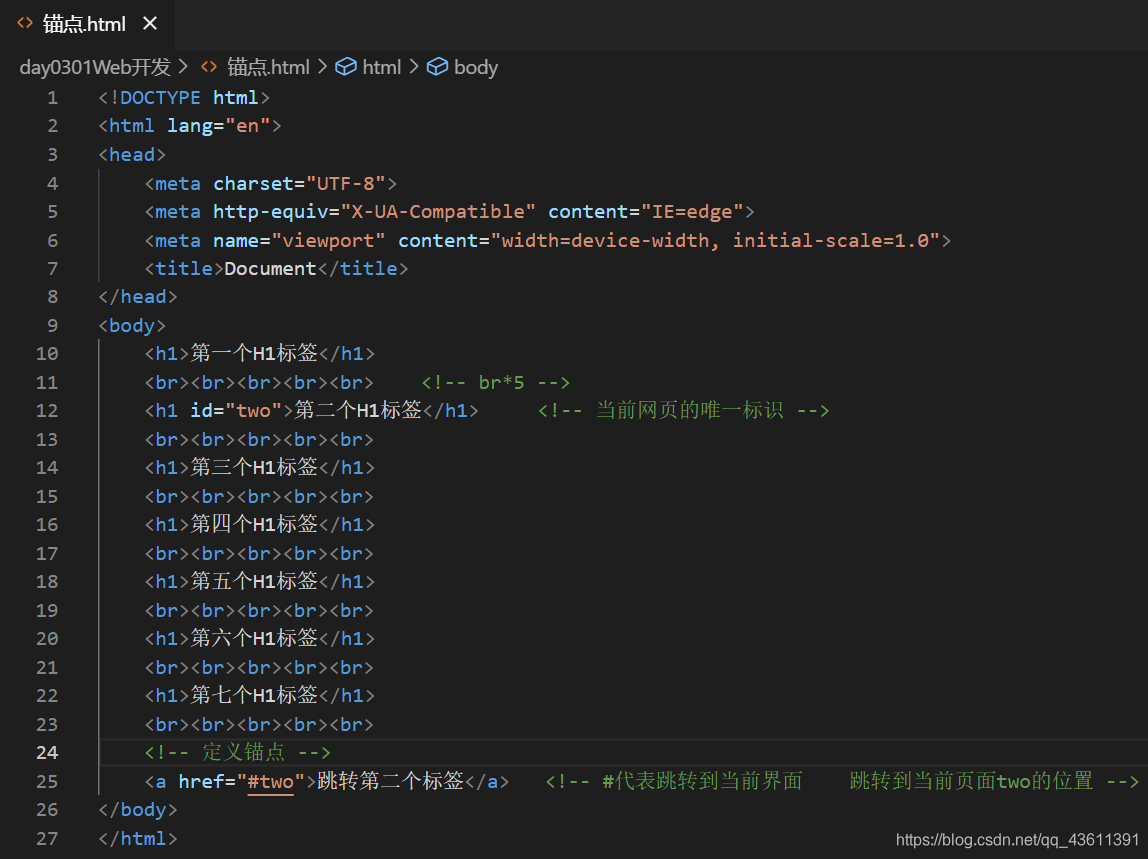Click "X-UA-Compatible" value on line 5

(438, 212)
